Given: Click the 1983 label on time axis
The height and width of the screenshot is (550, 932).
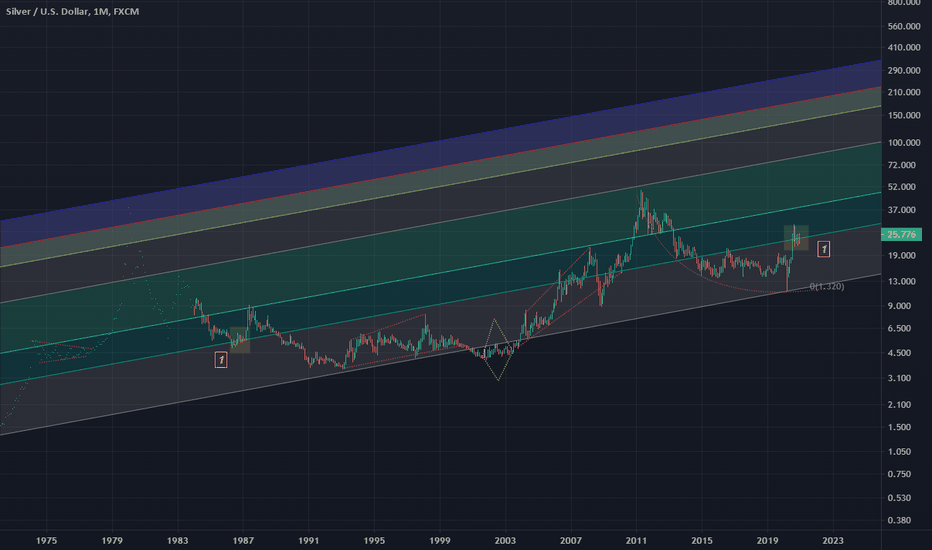Looking at the screenshot, I should coord(177,540).
